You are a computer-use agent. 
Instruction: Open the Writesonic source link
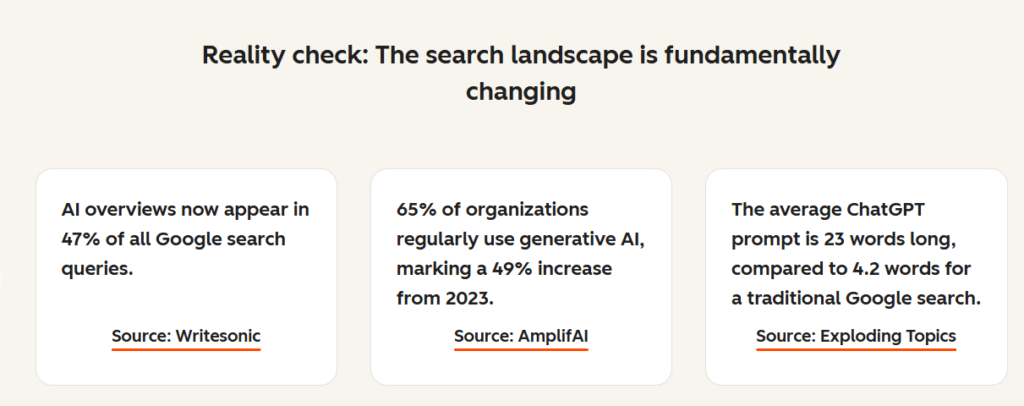186,336
